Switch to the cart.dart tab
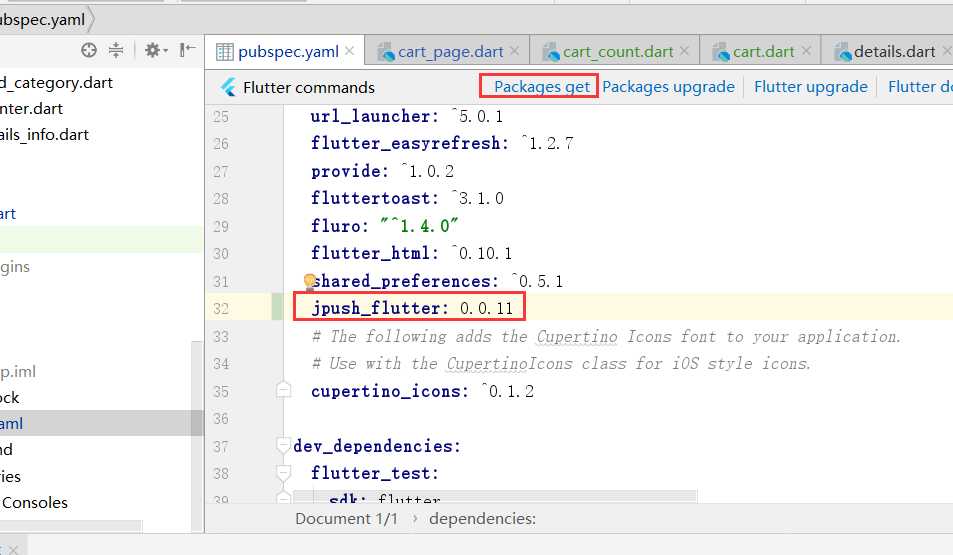This screenshot has height=555, width=953. point(763,52)
